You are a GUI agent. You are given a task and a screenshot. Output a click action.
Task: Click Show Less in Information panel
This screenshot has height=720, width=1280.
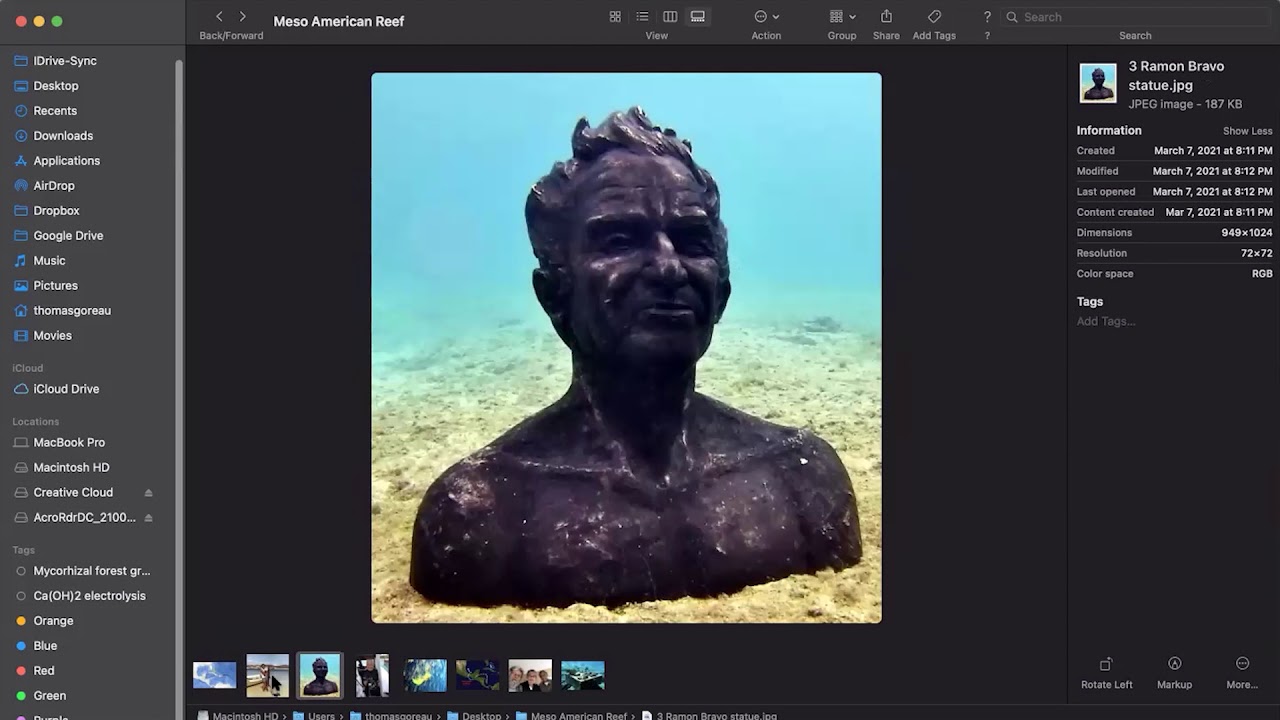pyautogui.click(x=1247, y=131)
